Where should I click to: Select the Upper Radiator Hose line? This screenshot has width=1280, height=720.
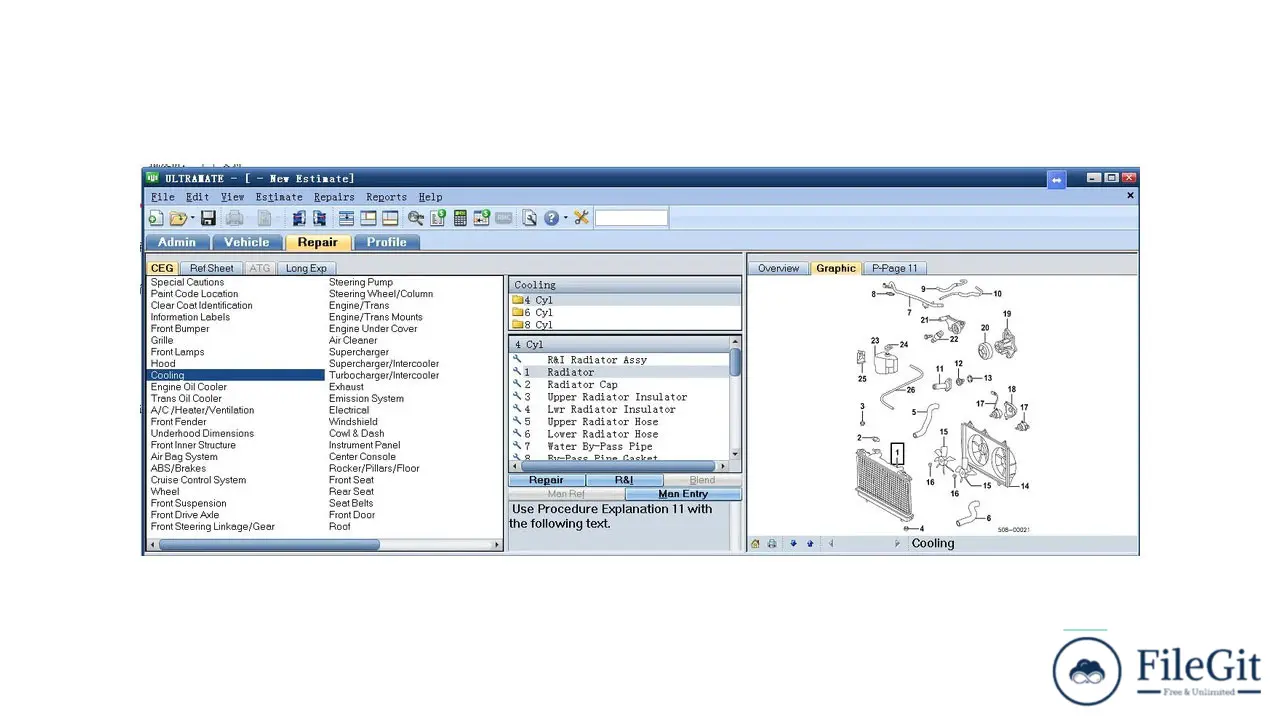tap(603, 422)
